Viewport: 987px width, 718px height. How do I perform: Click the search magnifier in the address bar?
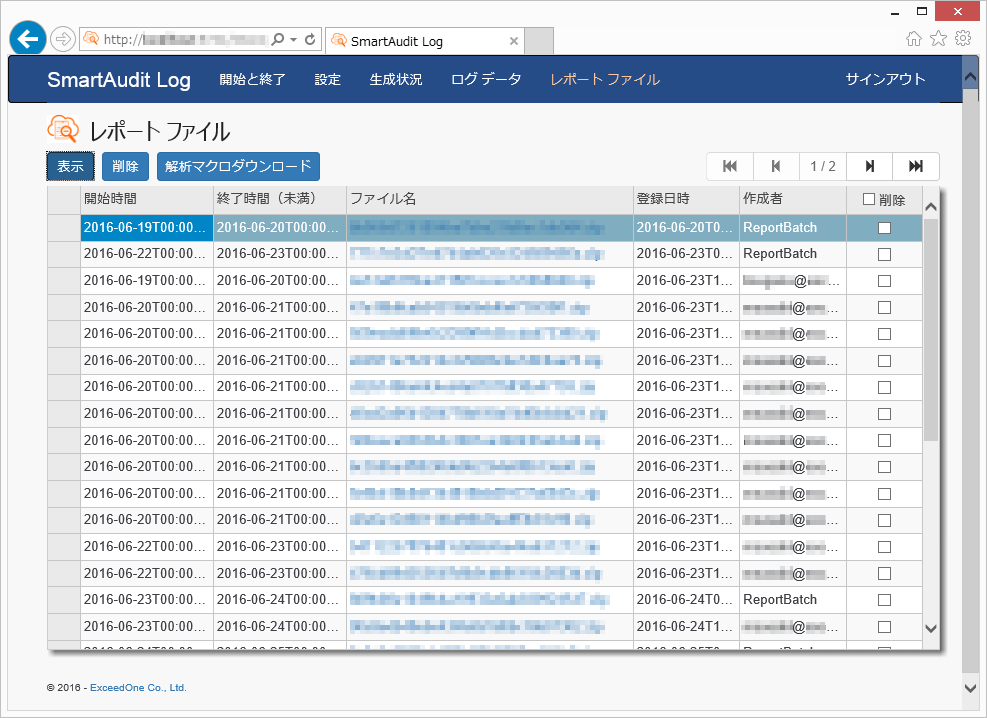coord(277,40)
